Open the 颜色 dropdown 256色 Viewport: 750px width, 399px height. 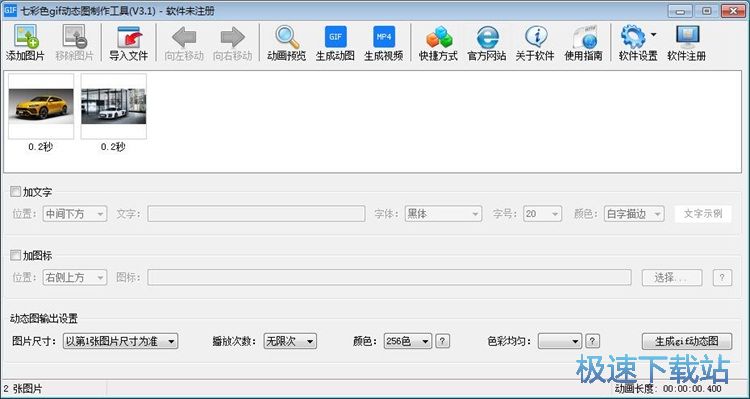coord(408,341)
